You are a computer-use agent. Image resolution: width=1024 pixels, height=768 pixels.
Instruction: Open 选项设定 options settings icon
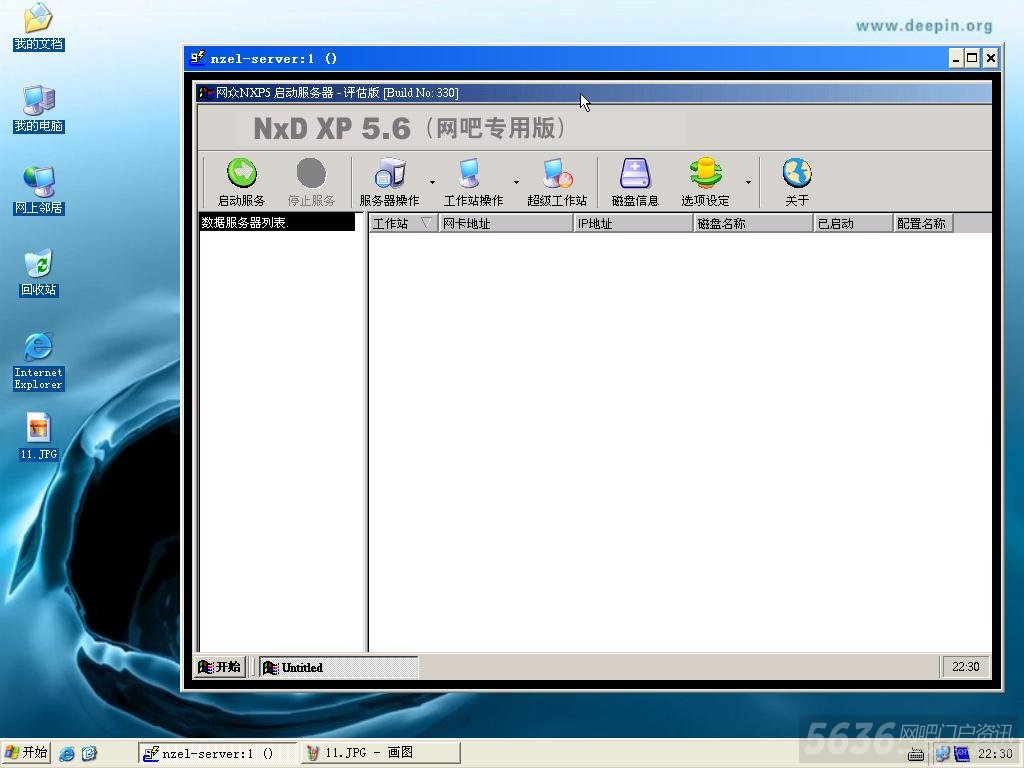pos(705,173)
